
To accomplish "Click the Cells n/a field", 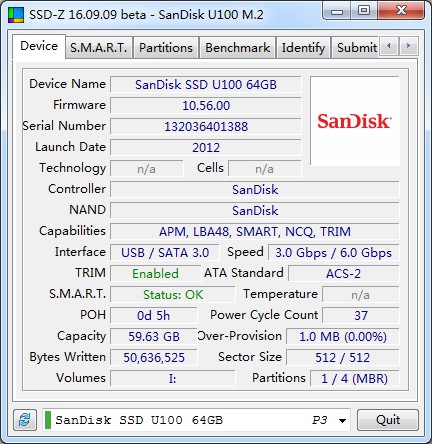I will pyautogui.click(x=265, y=169).
